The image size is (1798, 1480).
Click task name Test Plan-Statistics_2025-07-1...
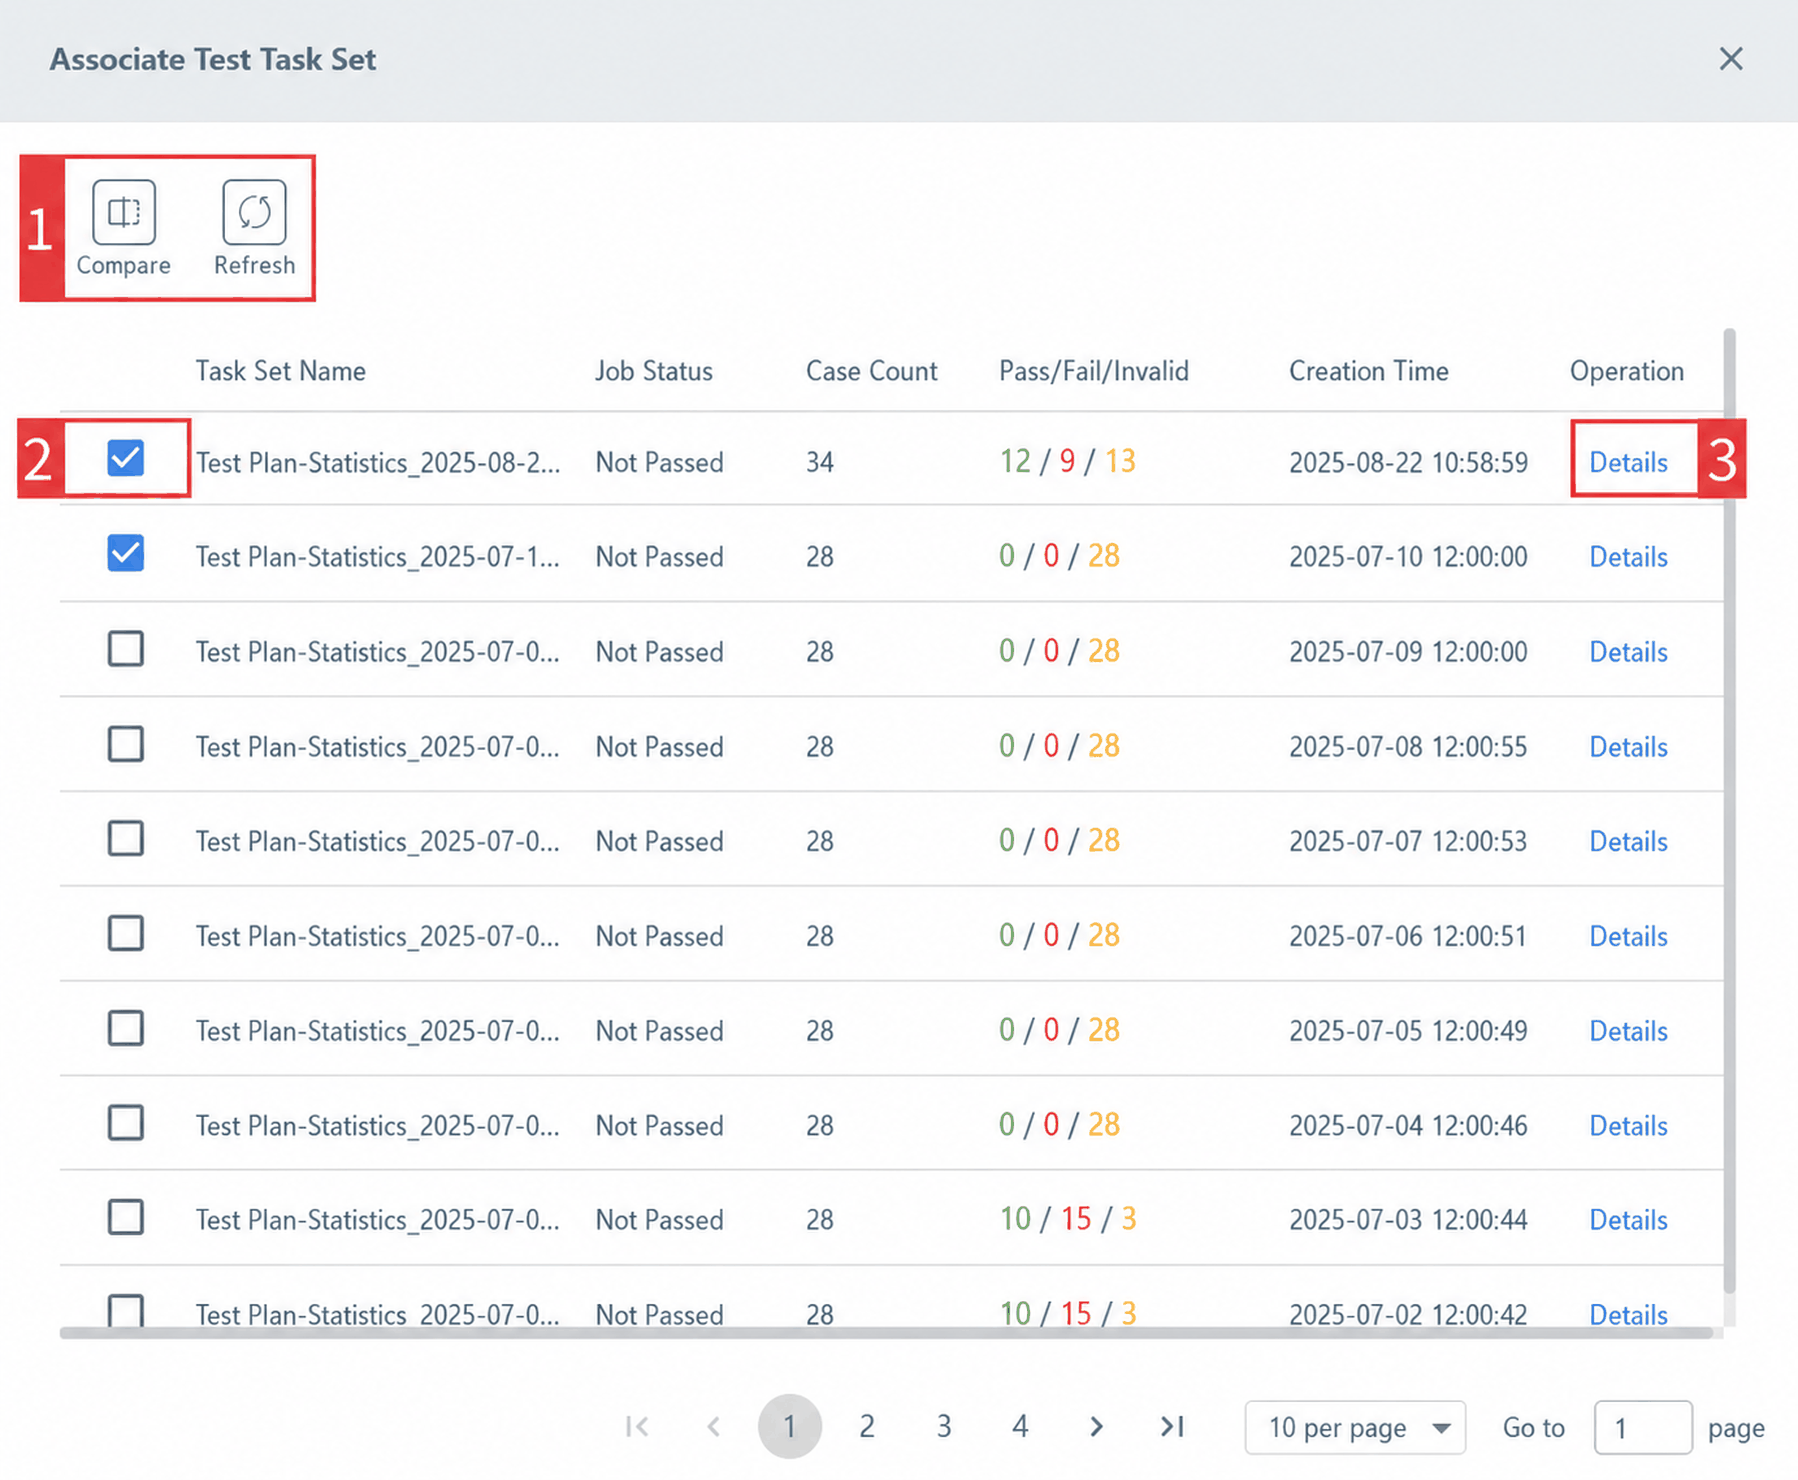pyautogui.click(x=377, y=556)
